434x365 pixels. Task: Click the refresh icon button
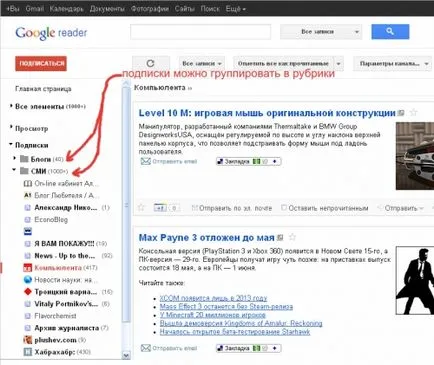[x=150, y=63]
